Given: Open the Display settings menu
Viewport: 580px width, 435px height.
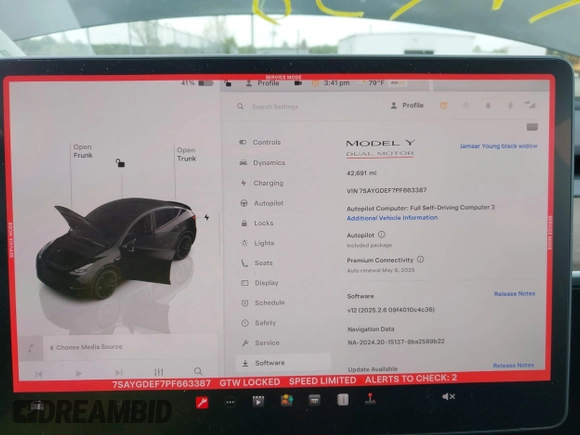Looking at the screenshot, I should [x=260, y=283].
